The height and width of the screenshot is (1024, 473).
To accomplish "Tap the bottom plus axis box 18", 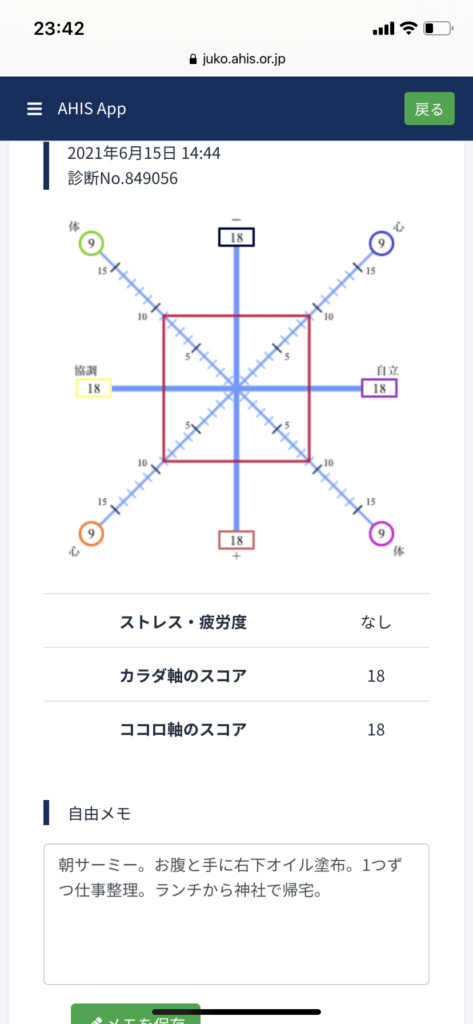I will point(236,540).
